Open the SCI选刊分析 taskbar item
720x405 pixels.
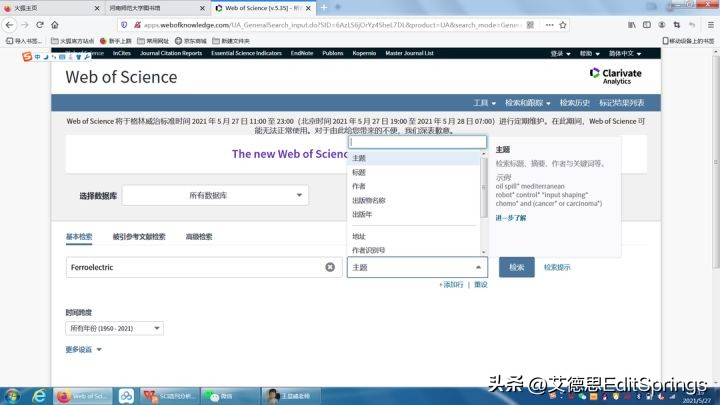pos(169,396)
